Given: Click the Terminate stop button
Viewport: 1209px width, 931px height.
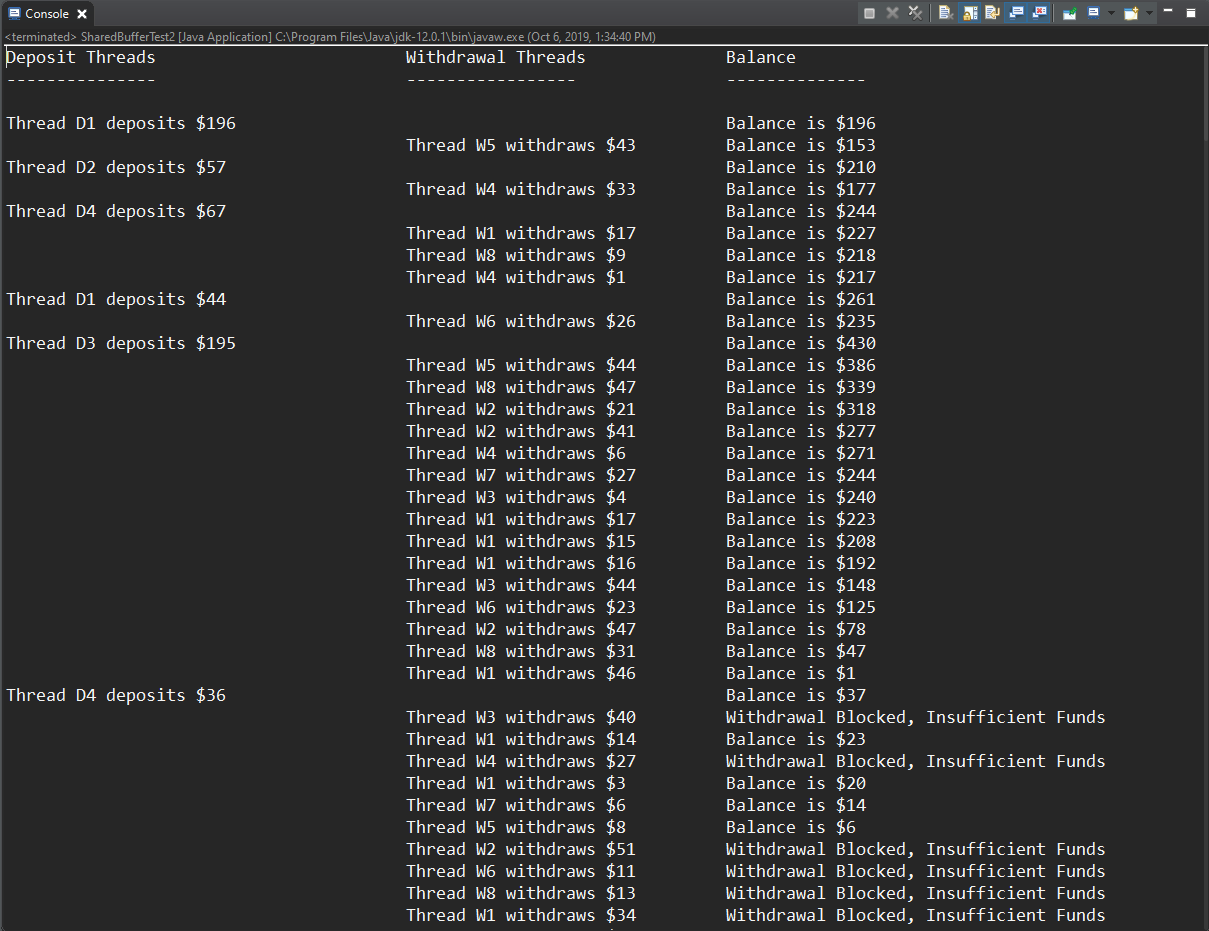Looking at the screenshot, I should (870, 13).
